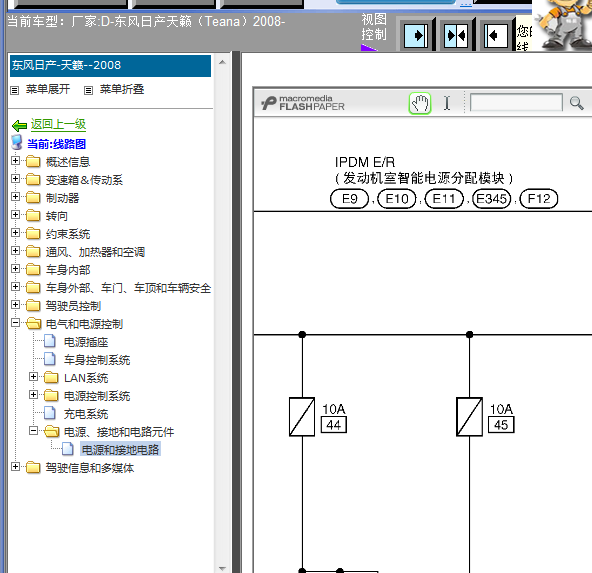Viewport: 592px width, 573px height.
Task: Click the FlashPaper search magnifier icon
Action: coord(577,103)
